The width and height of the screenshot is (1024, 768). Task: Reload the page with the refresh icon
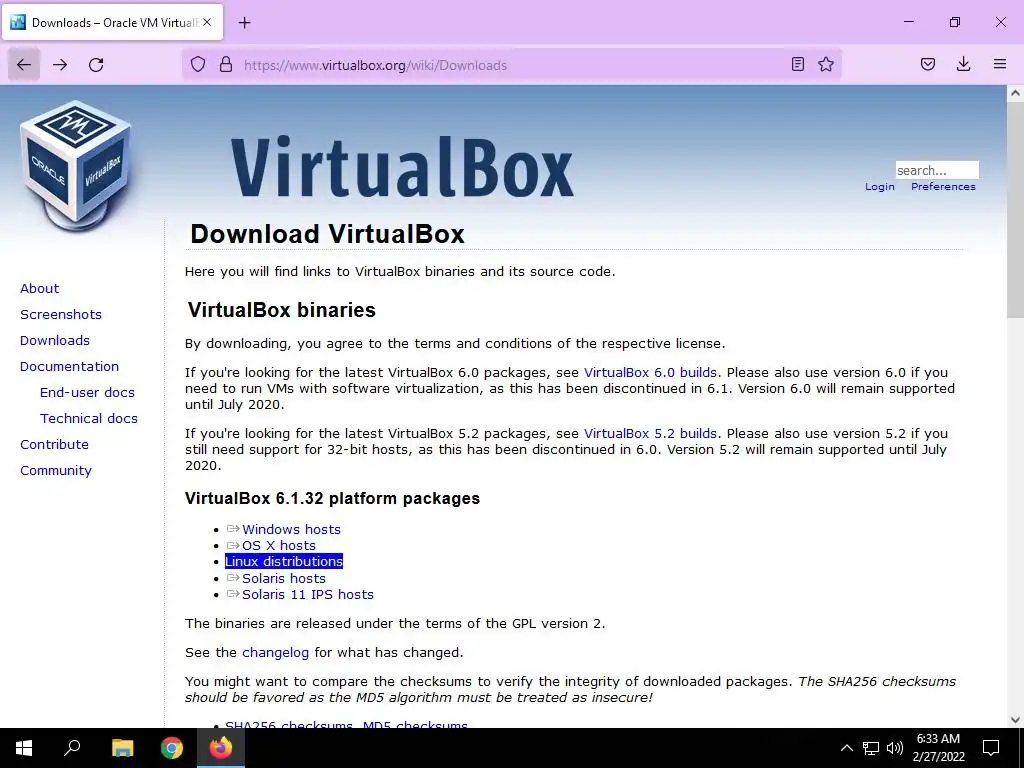pyautogui.click(x=96, y=65)
